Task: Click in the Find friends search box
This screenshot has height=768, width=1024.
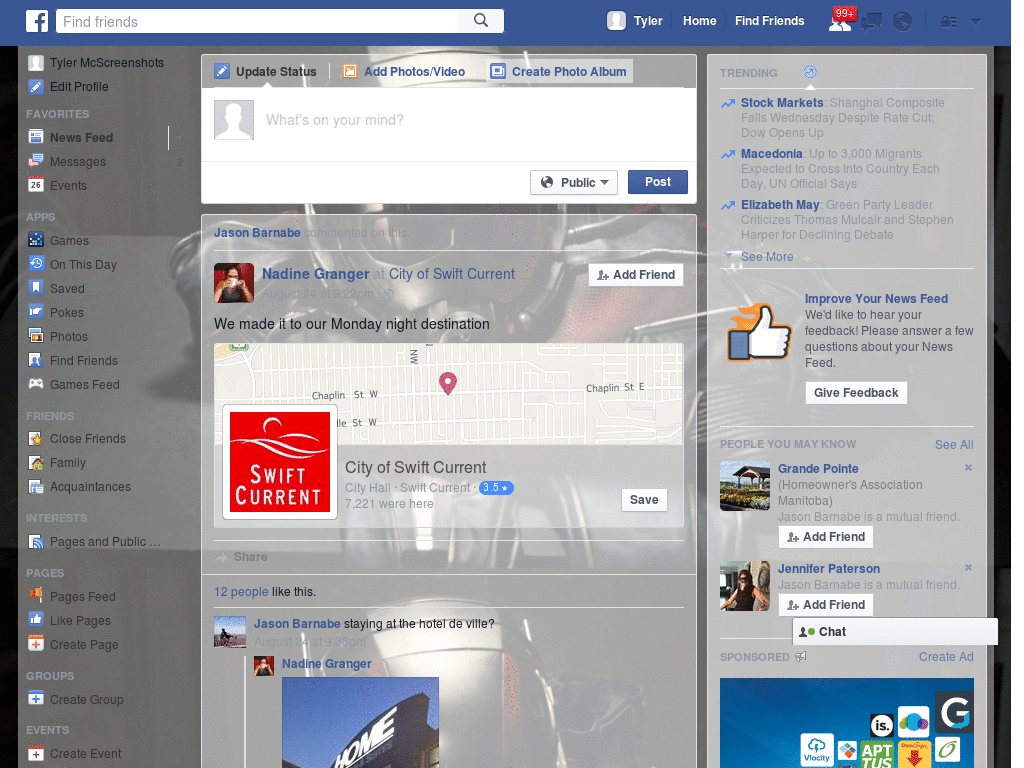Action: coord(257,21)
